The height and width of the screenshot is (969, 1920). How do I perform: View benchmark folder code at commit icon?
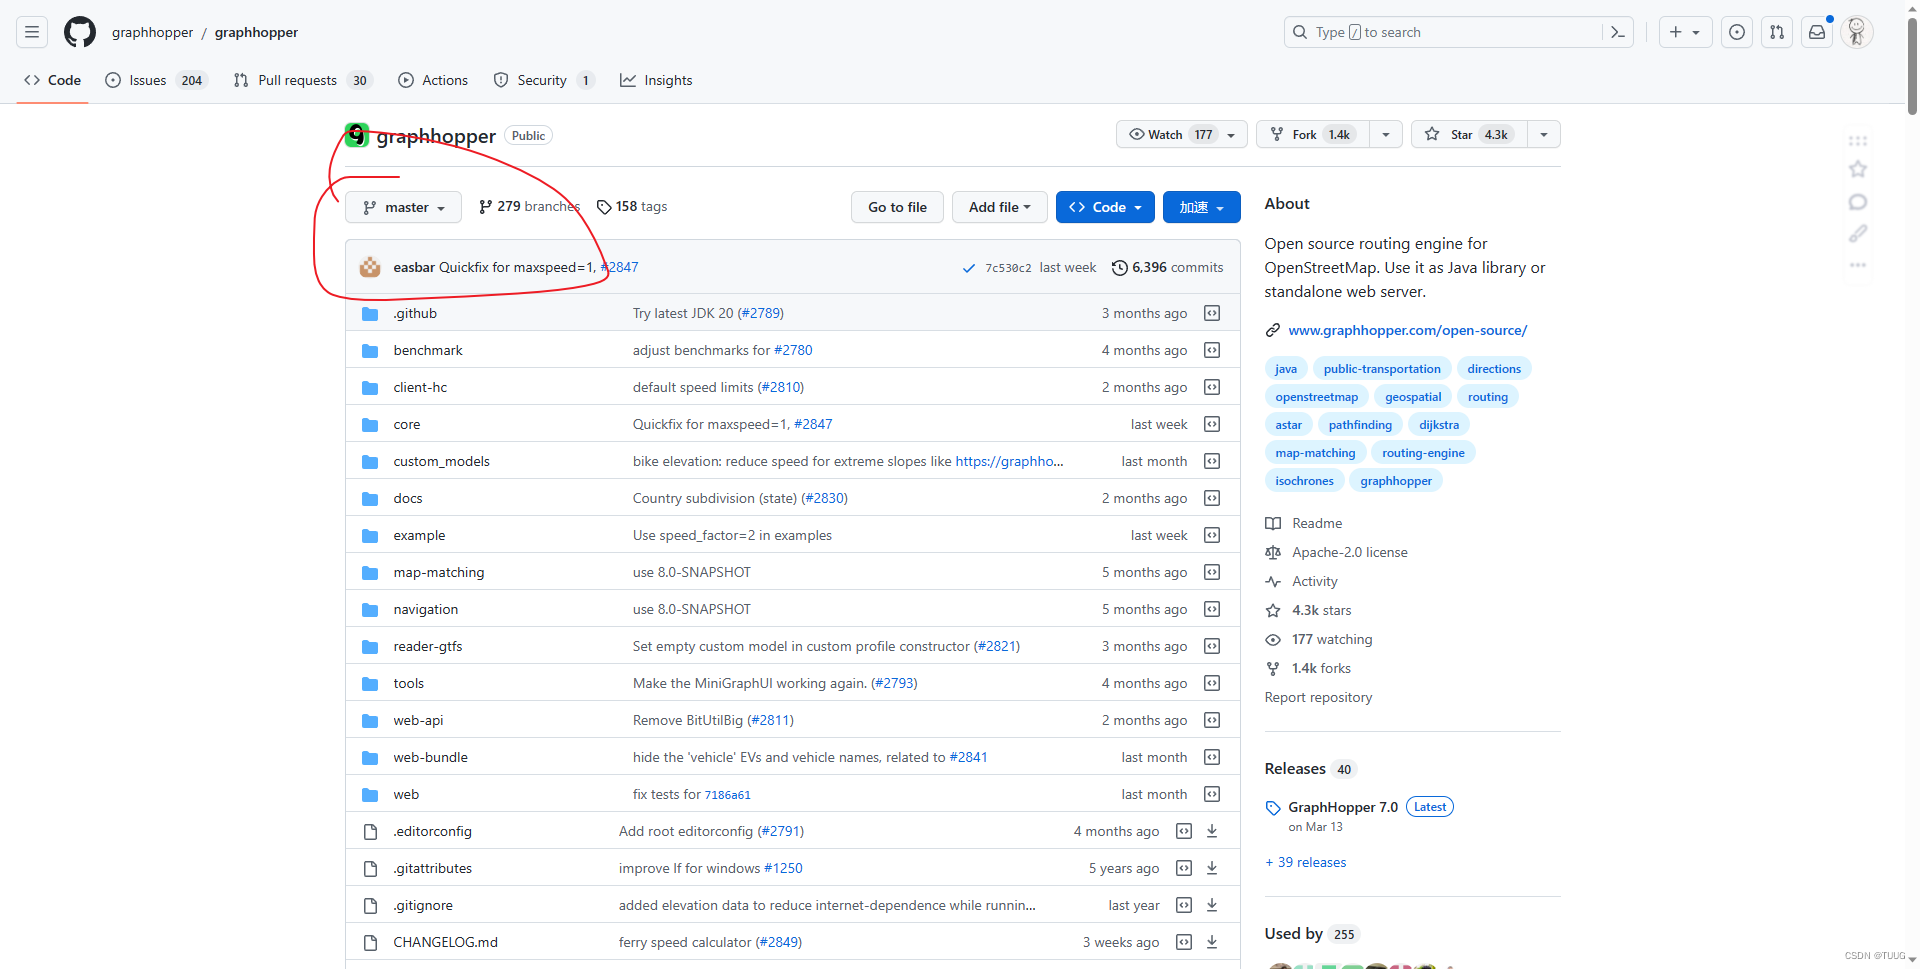(x=1212, y=350)
